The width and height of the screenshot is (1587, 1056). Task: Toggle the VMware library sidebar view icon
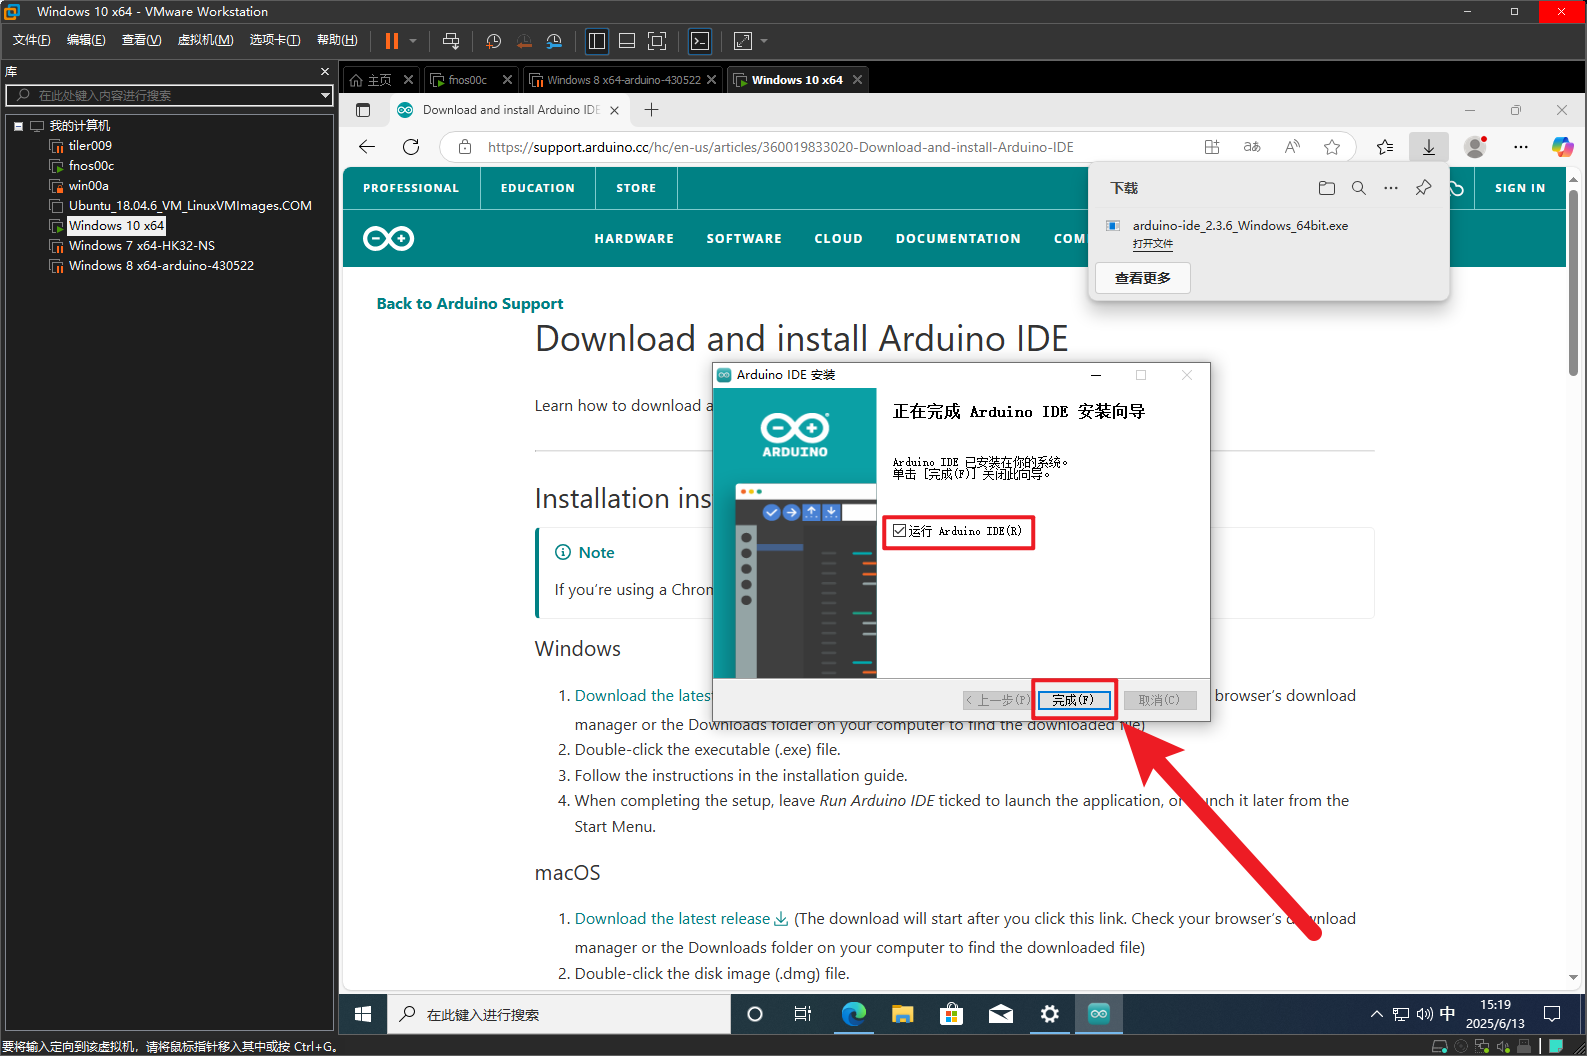coord(597,41)
